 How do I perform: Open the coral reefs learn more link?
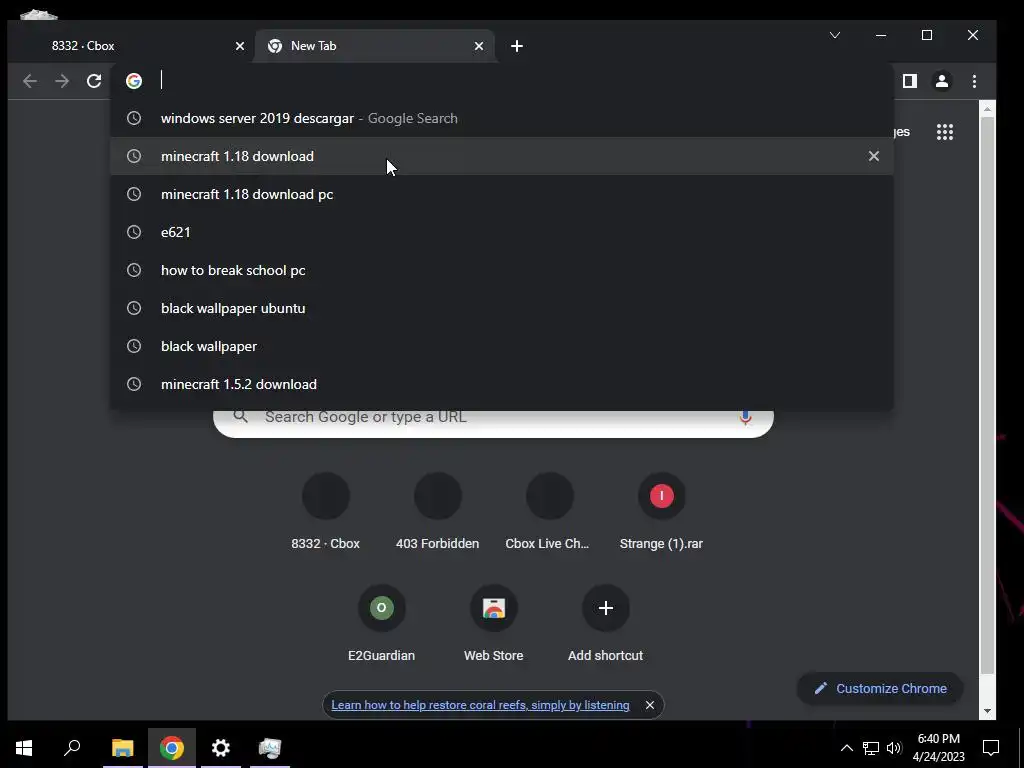click(480, 705)
